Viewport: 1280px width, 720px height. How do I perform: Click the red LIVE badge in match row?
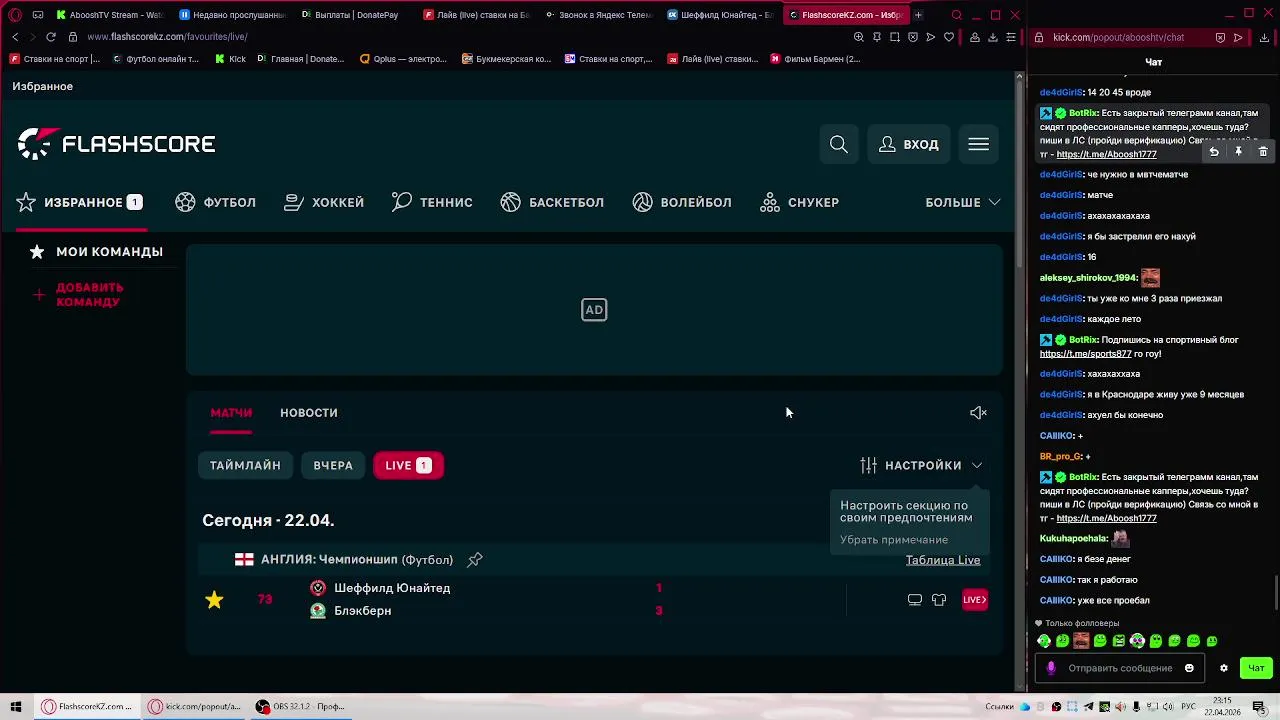pos(975,600)
